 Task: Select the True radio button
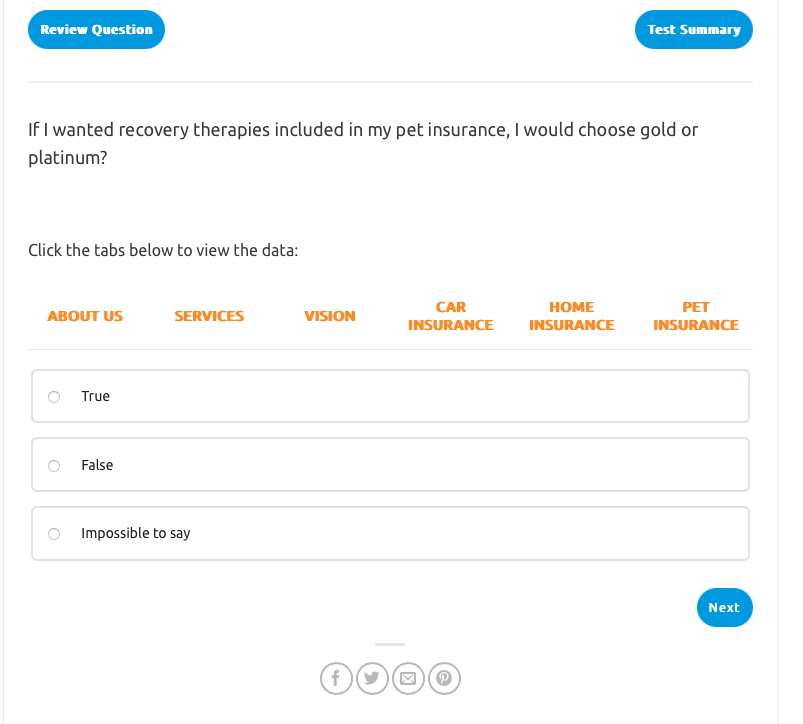tap(54, 397)
